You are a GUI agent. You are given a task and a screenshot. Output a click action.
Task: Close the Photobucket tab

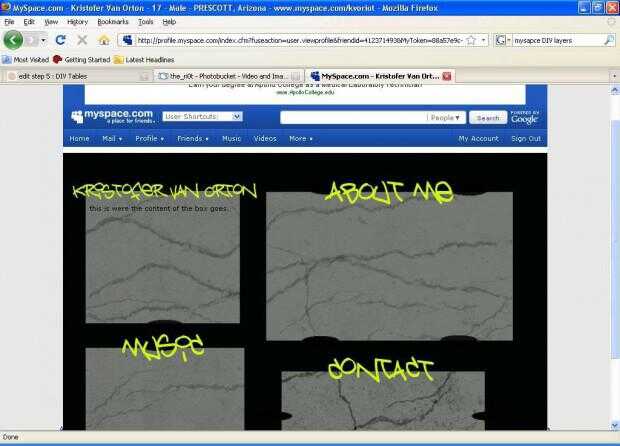click(x=295, y=76)
